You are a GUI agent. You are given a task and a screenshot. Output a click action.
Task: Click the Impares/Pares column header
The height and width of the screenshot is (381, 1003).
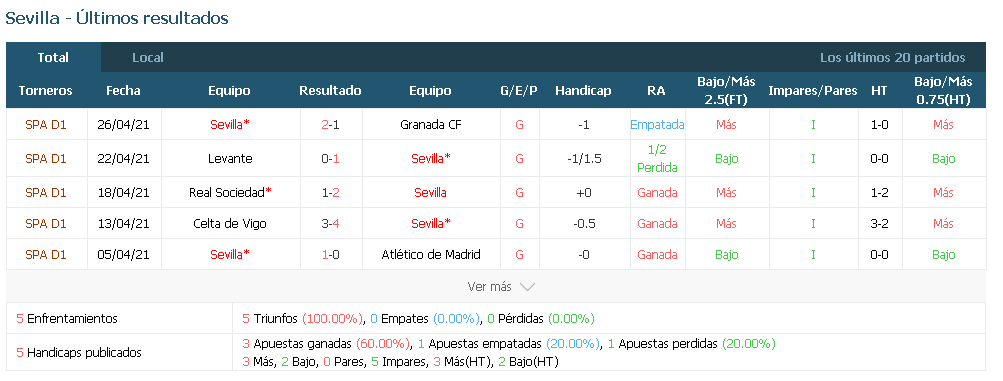tap(812, 91)
